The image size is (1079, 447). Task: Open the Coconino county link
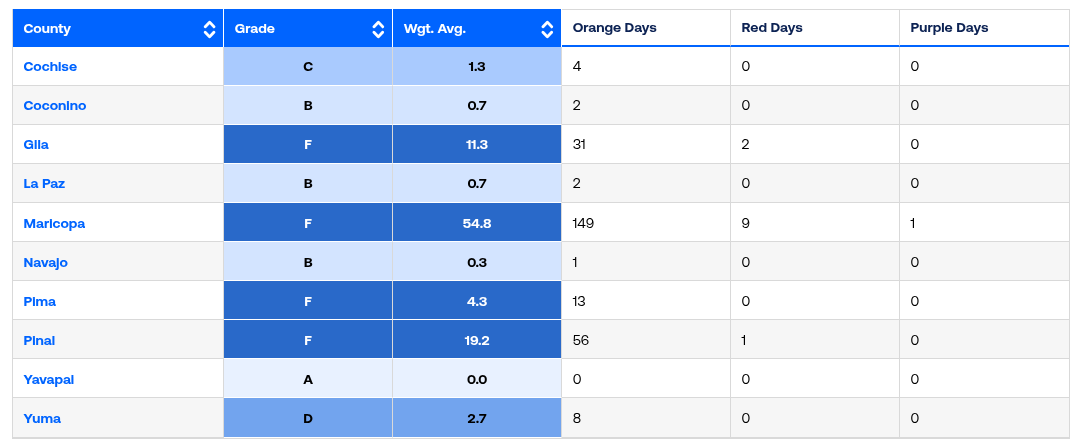tap(55, 106)
